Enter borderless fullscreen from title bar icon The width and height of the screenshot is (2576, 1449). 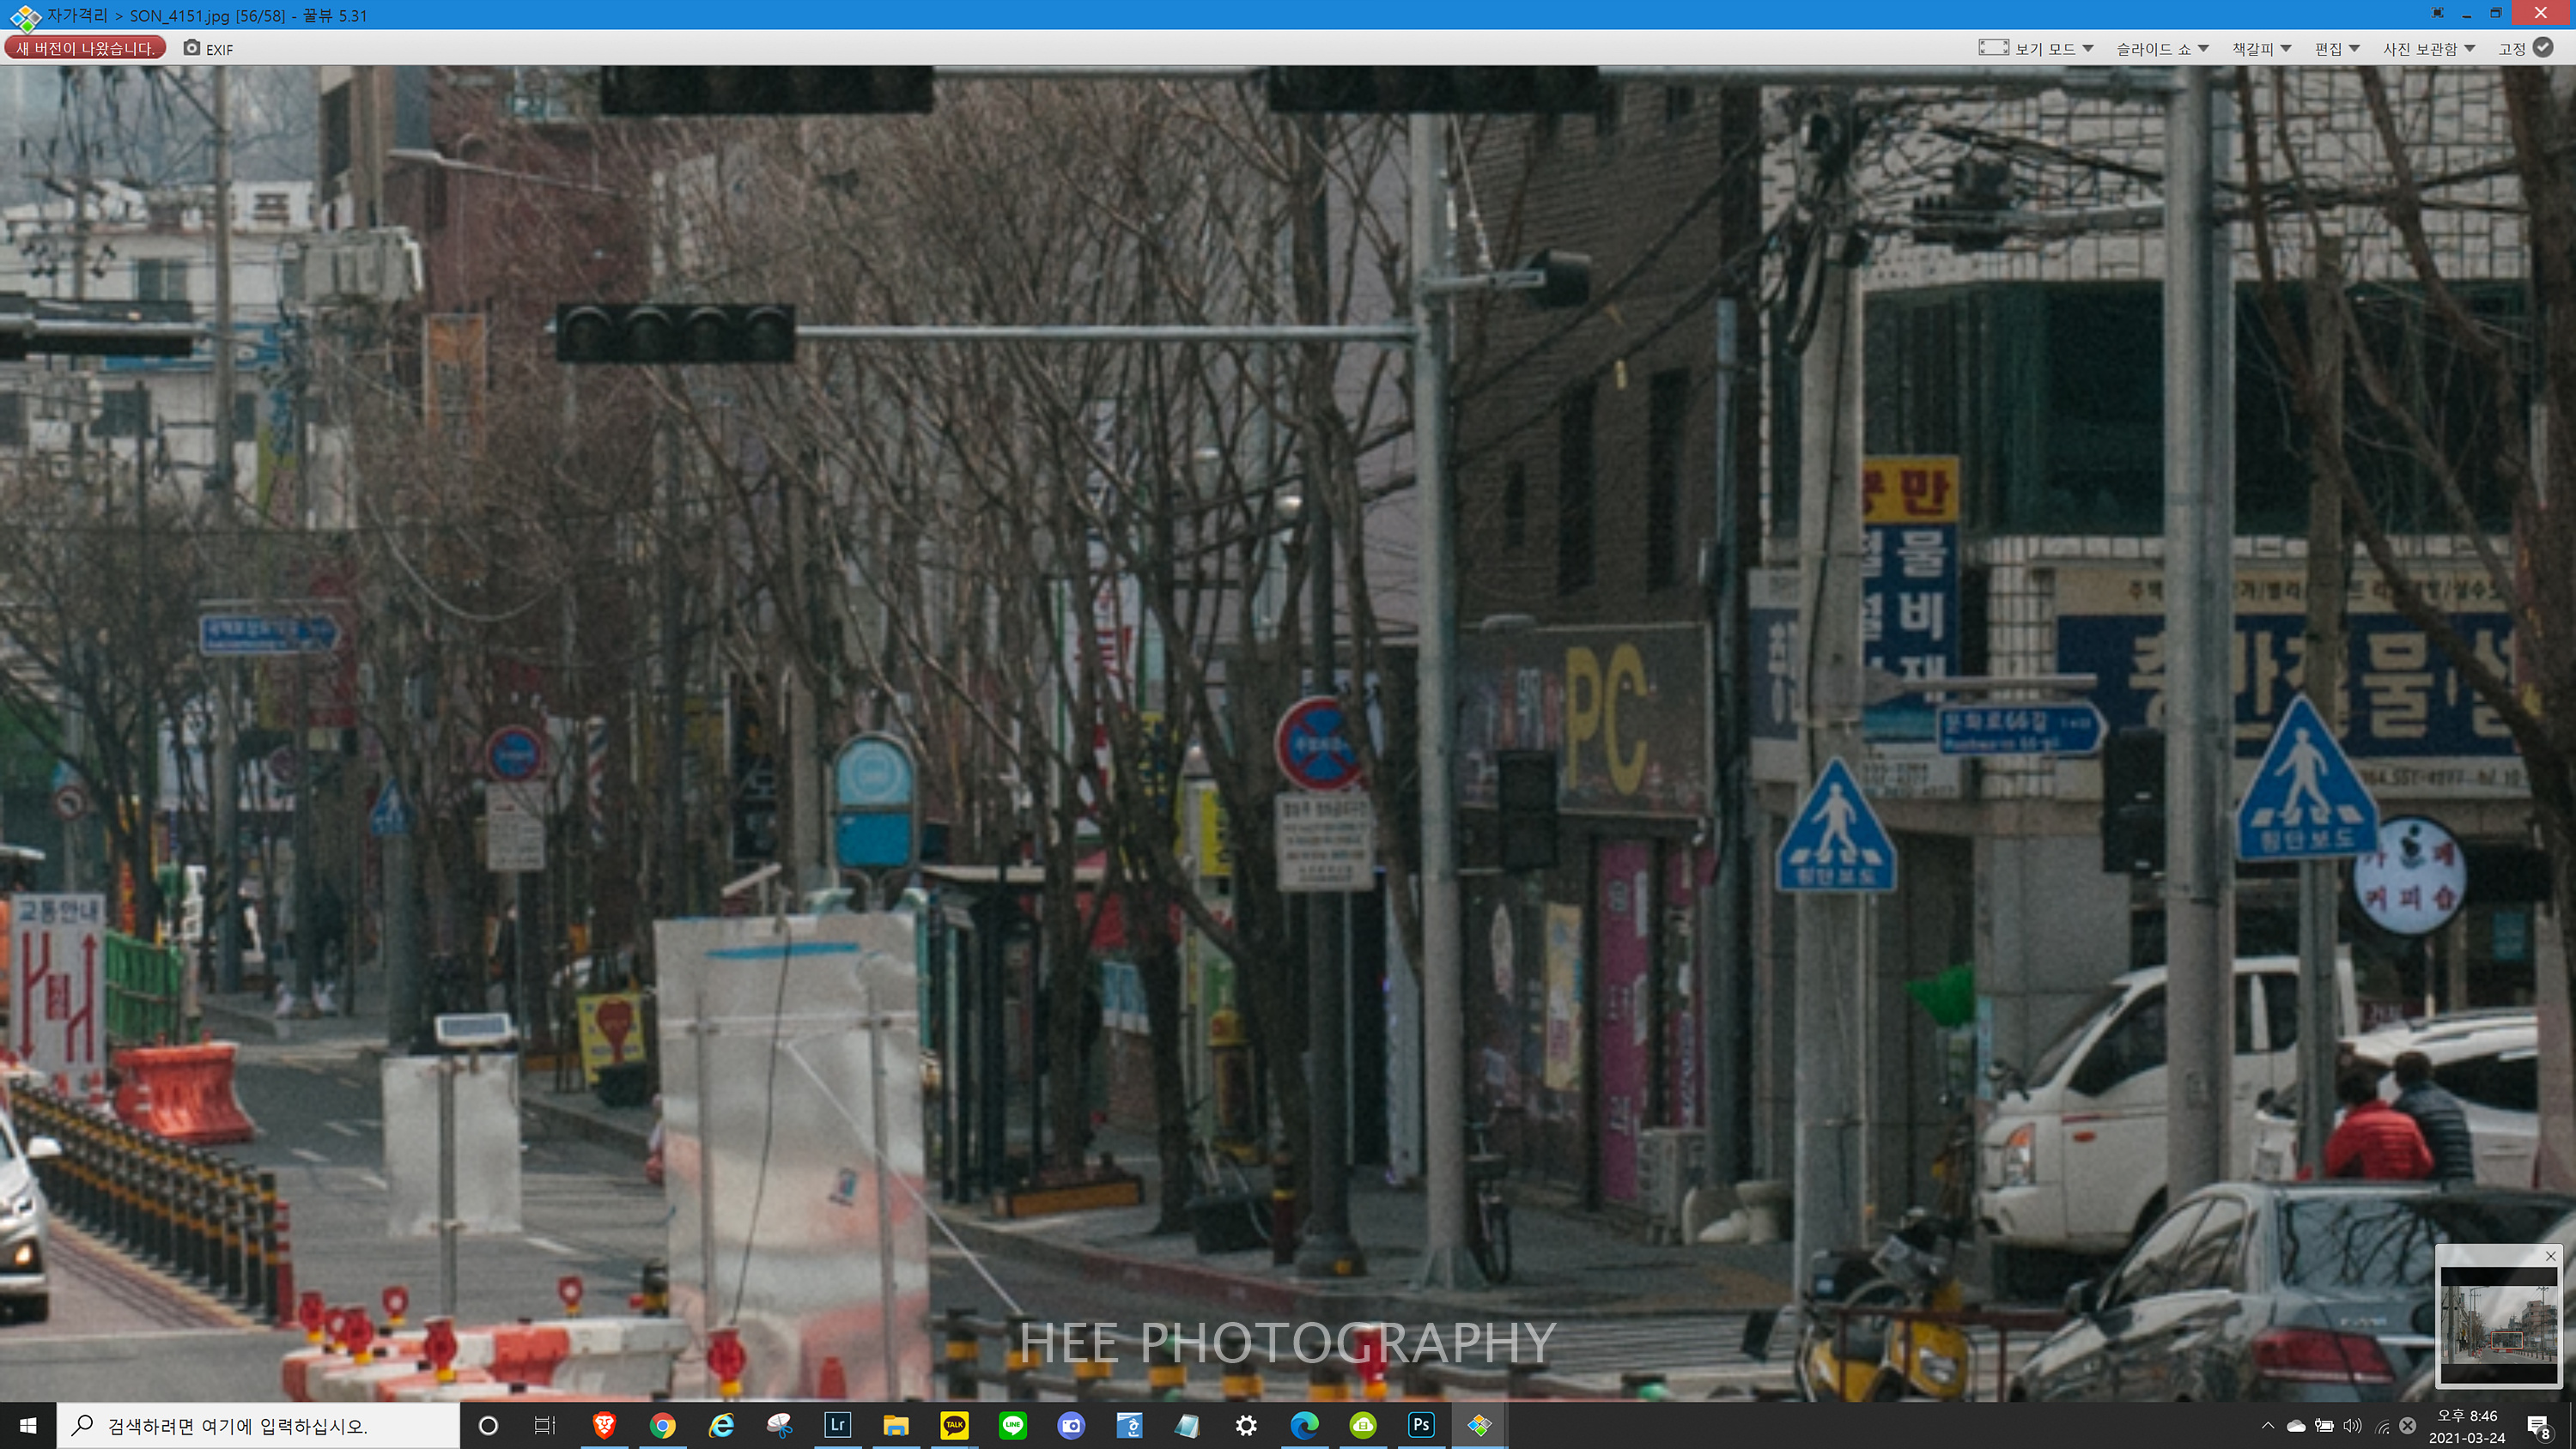[x=2438, y=14]
